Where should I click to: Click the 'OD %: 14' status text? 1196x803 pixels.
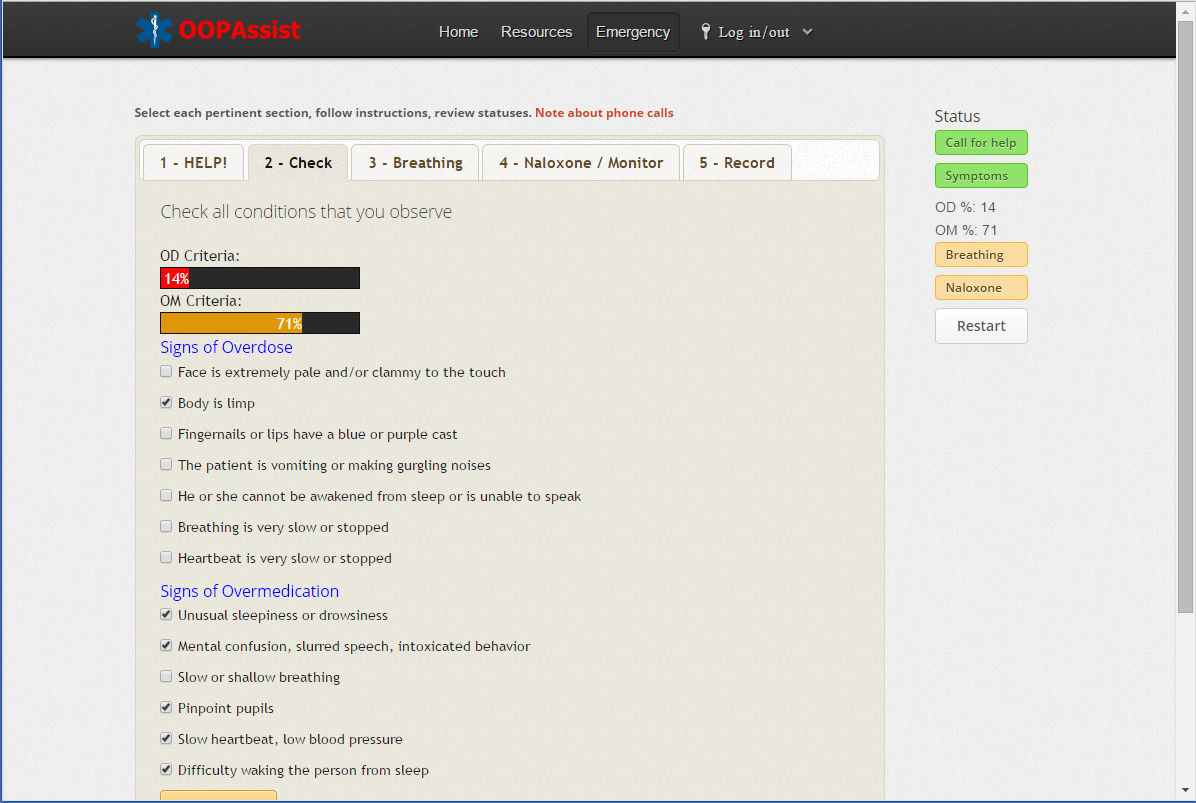(965, 207)
